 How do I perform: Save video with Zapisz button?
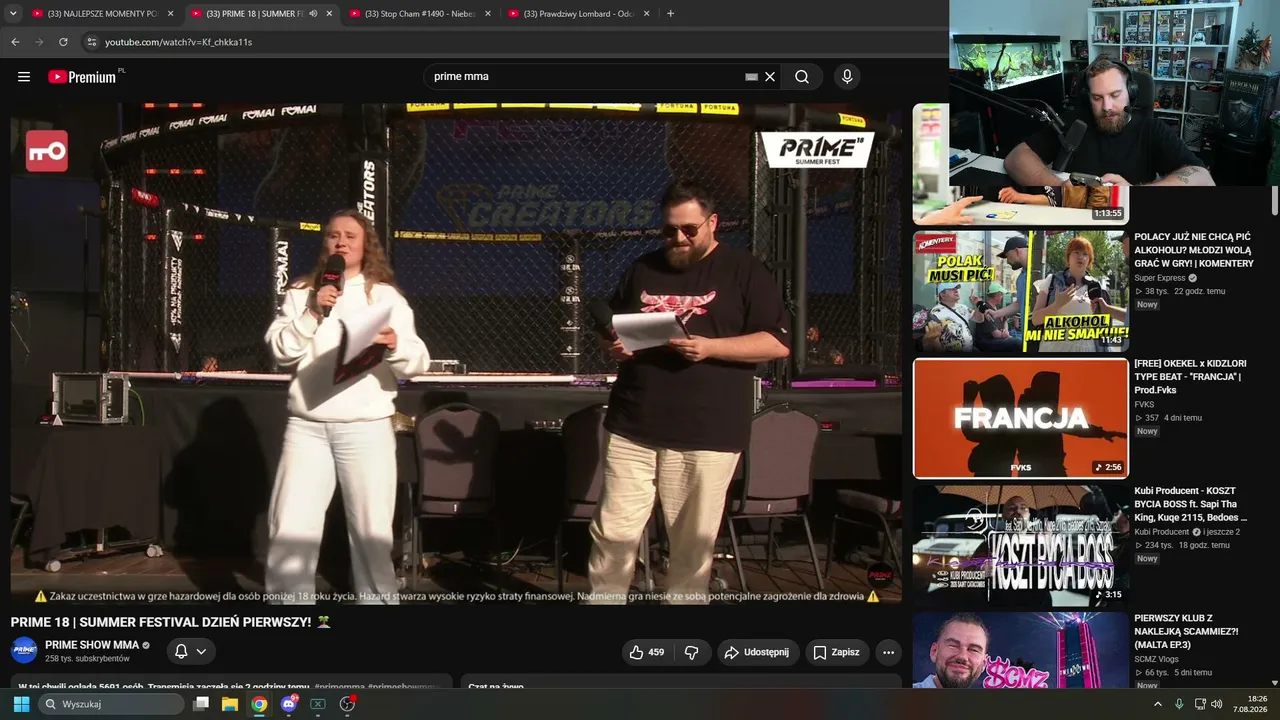(x=836, y=652)
